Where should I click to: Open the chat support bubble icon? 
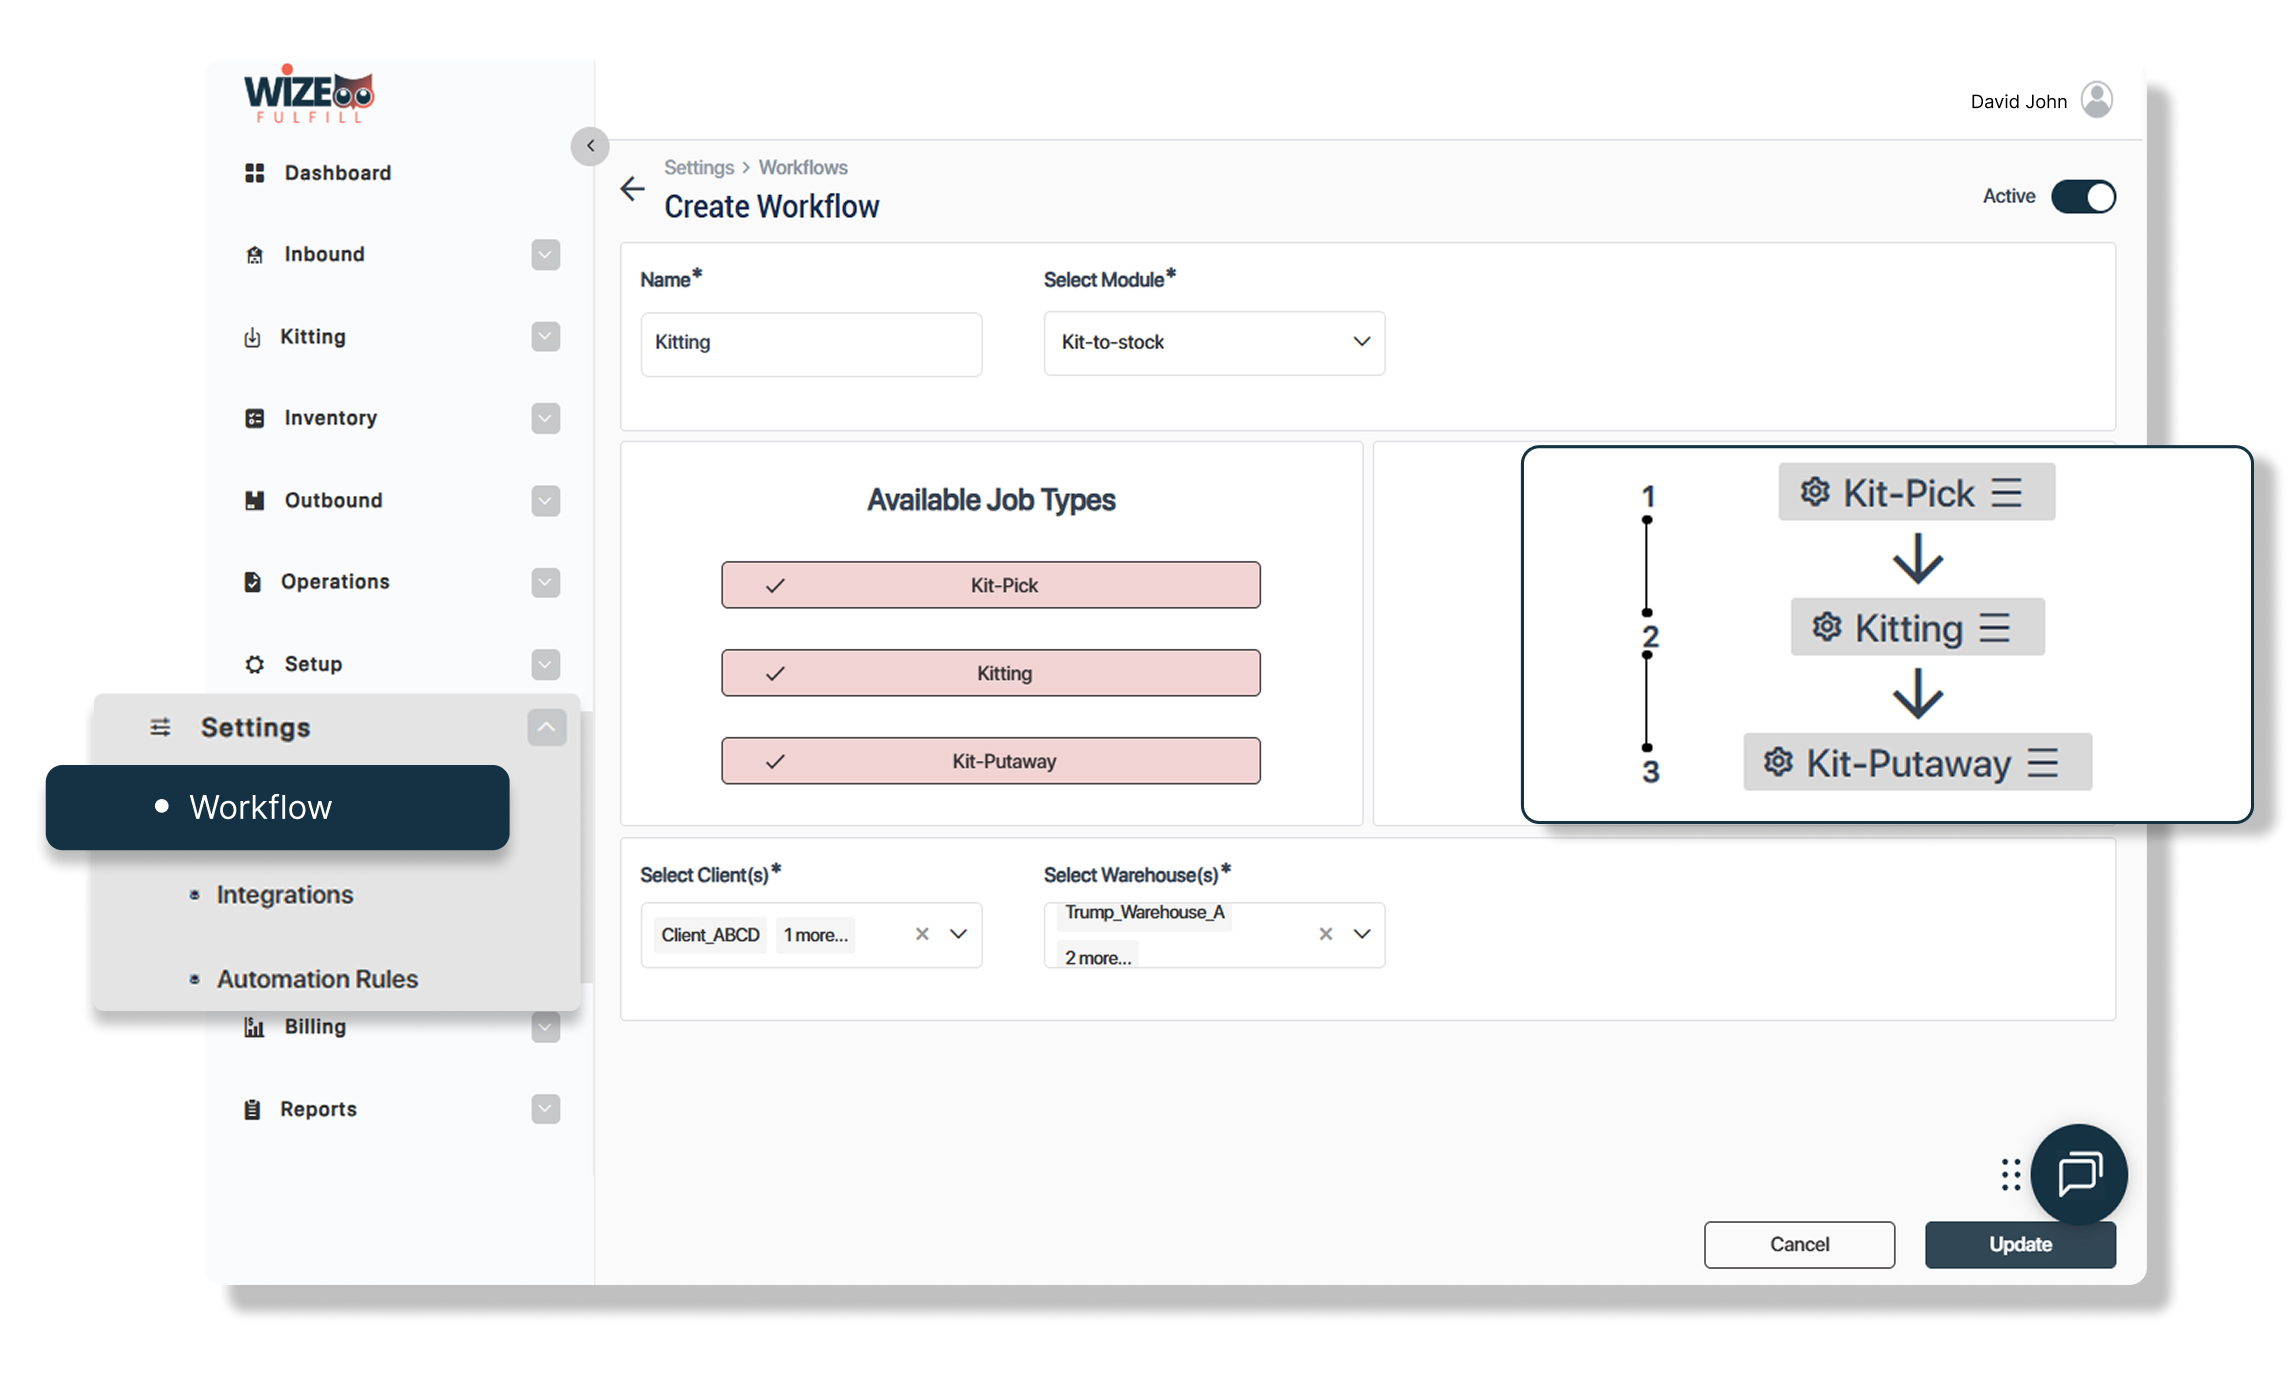click(x=2079, y=1173)
